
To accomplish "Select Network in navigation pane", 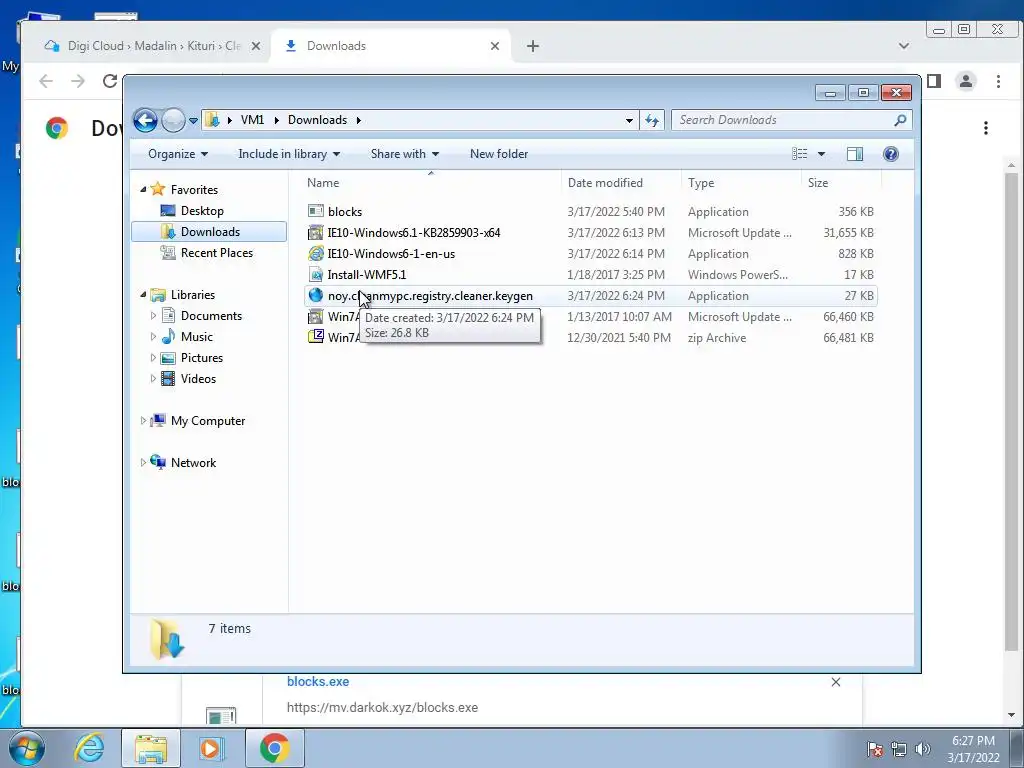I will (193, 463).
